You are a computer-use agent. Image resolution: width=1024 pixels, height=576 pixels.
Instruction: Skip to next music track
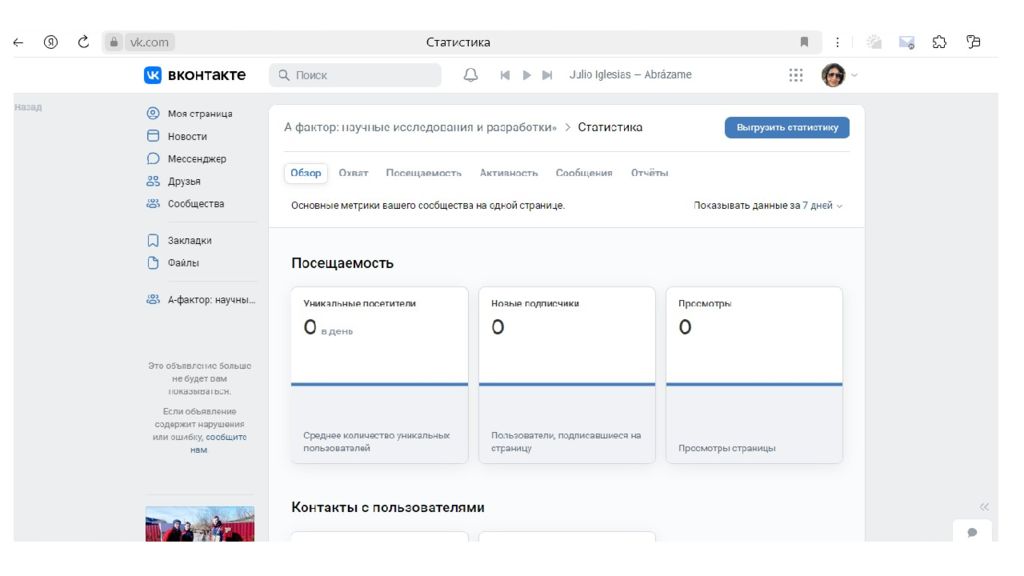(x=547, y=75)
